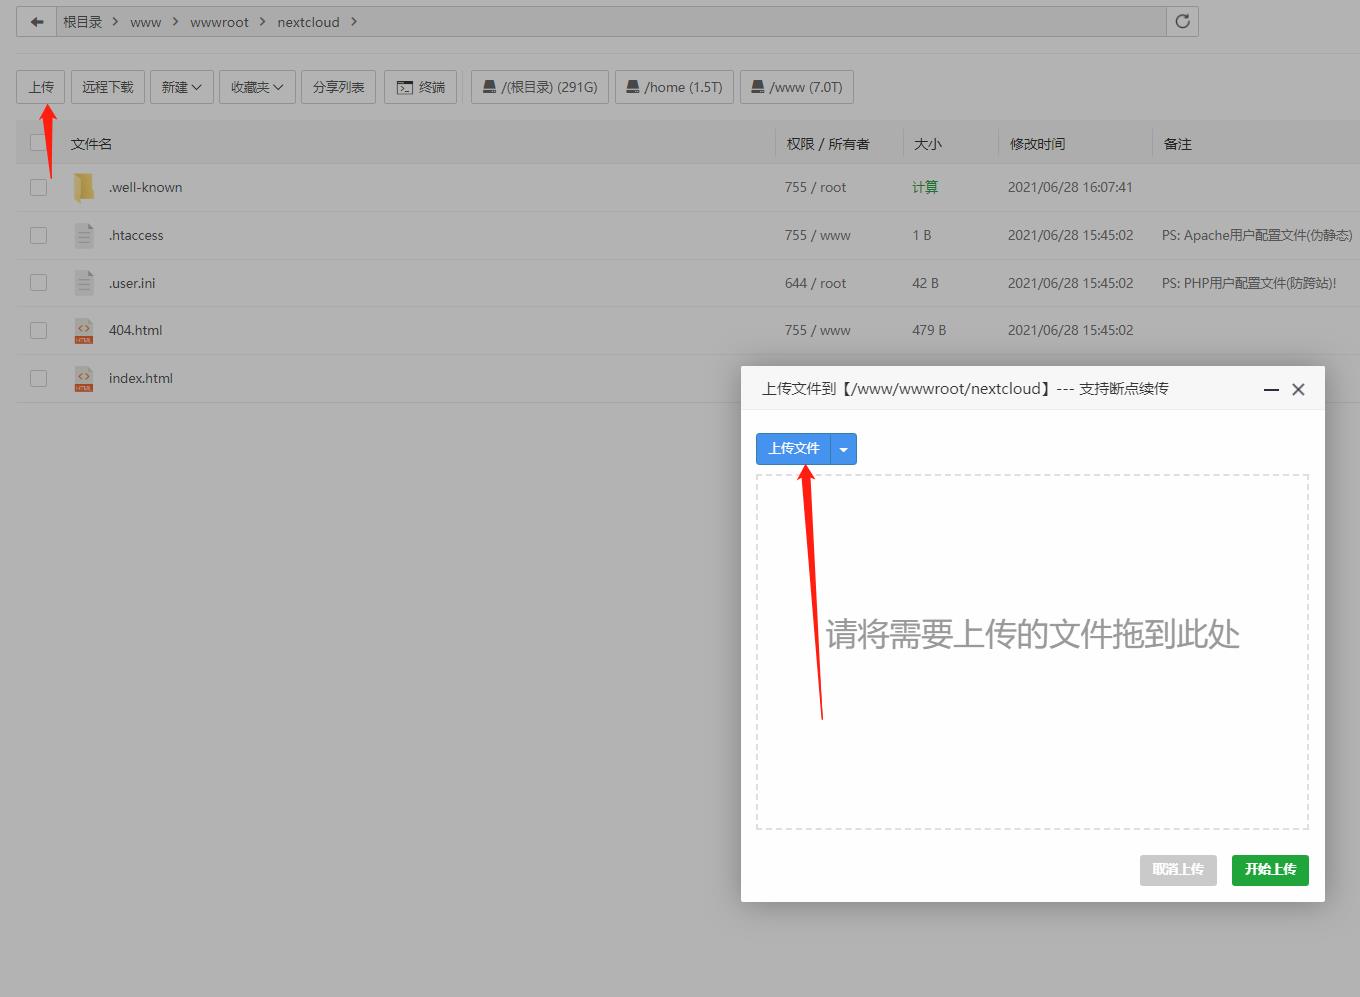The width and height of the screenshot is (1360, 997).
Task: Click the 404.html file icon
Action: pyautogui.click(x=84, y=330)
